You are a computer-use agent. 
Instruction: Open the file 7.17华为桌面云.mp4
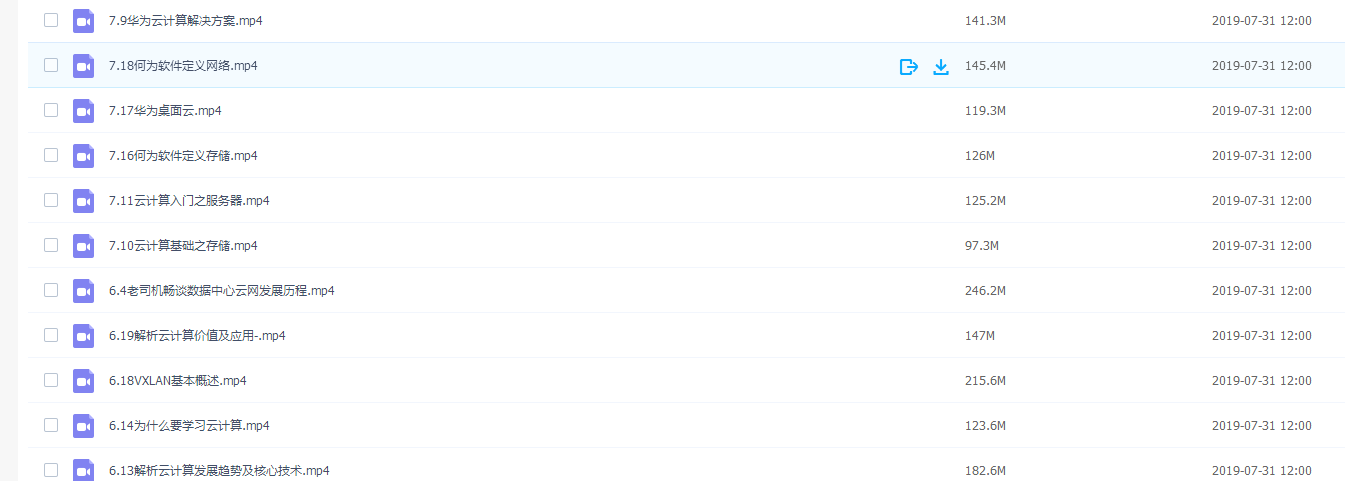click(165, 111)
